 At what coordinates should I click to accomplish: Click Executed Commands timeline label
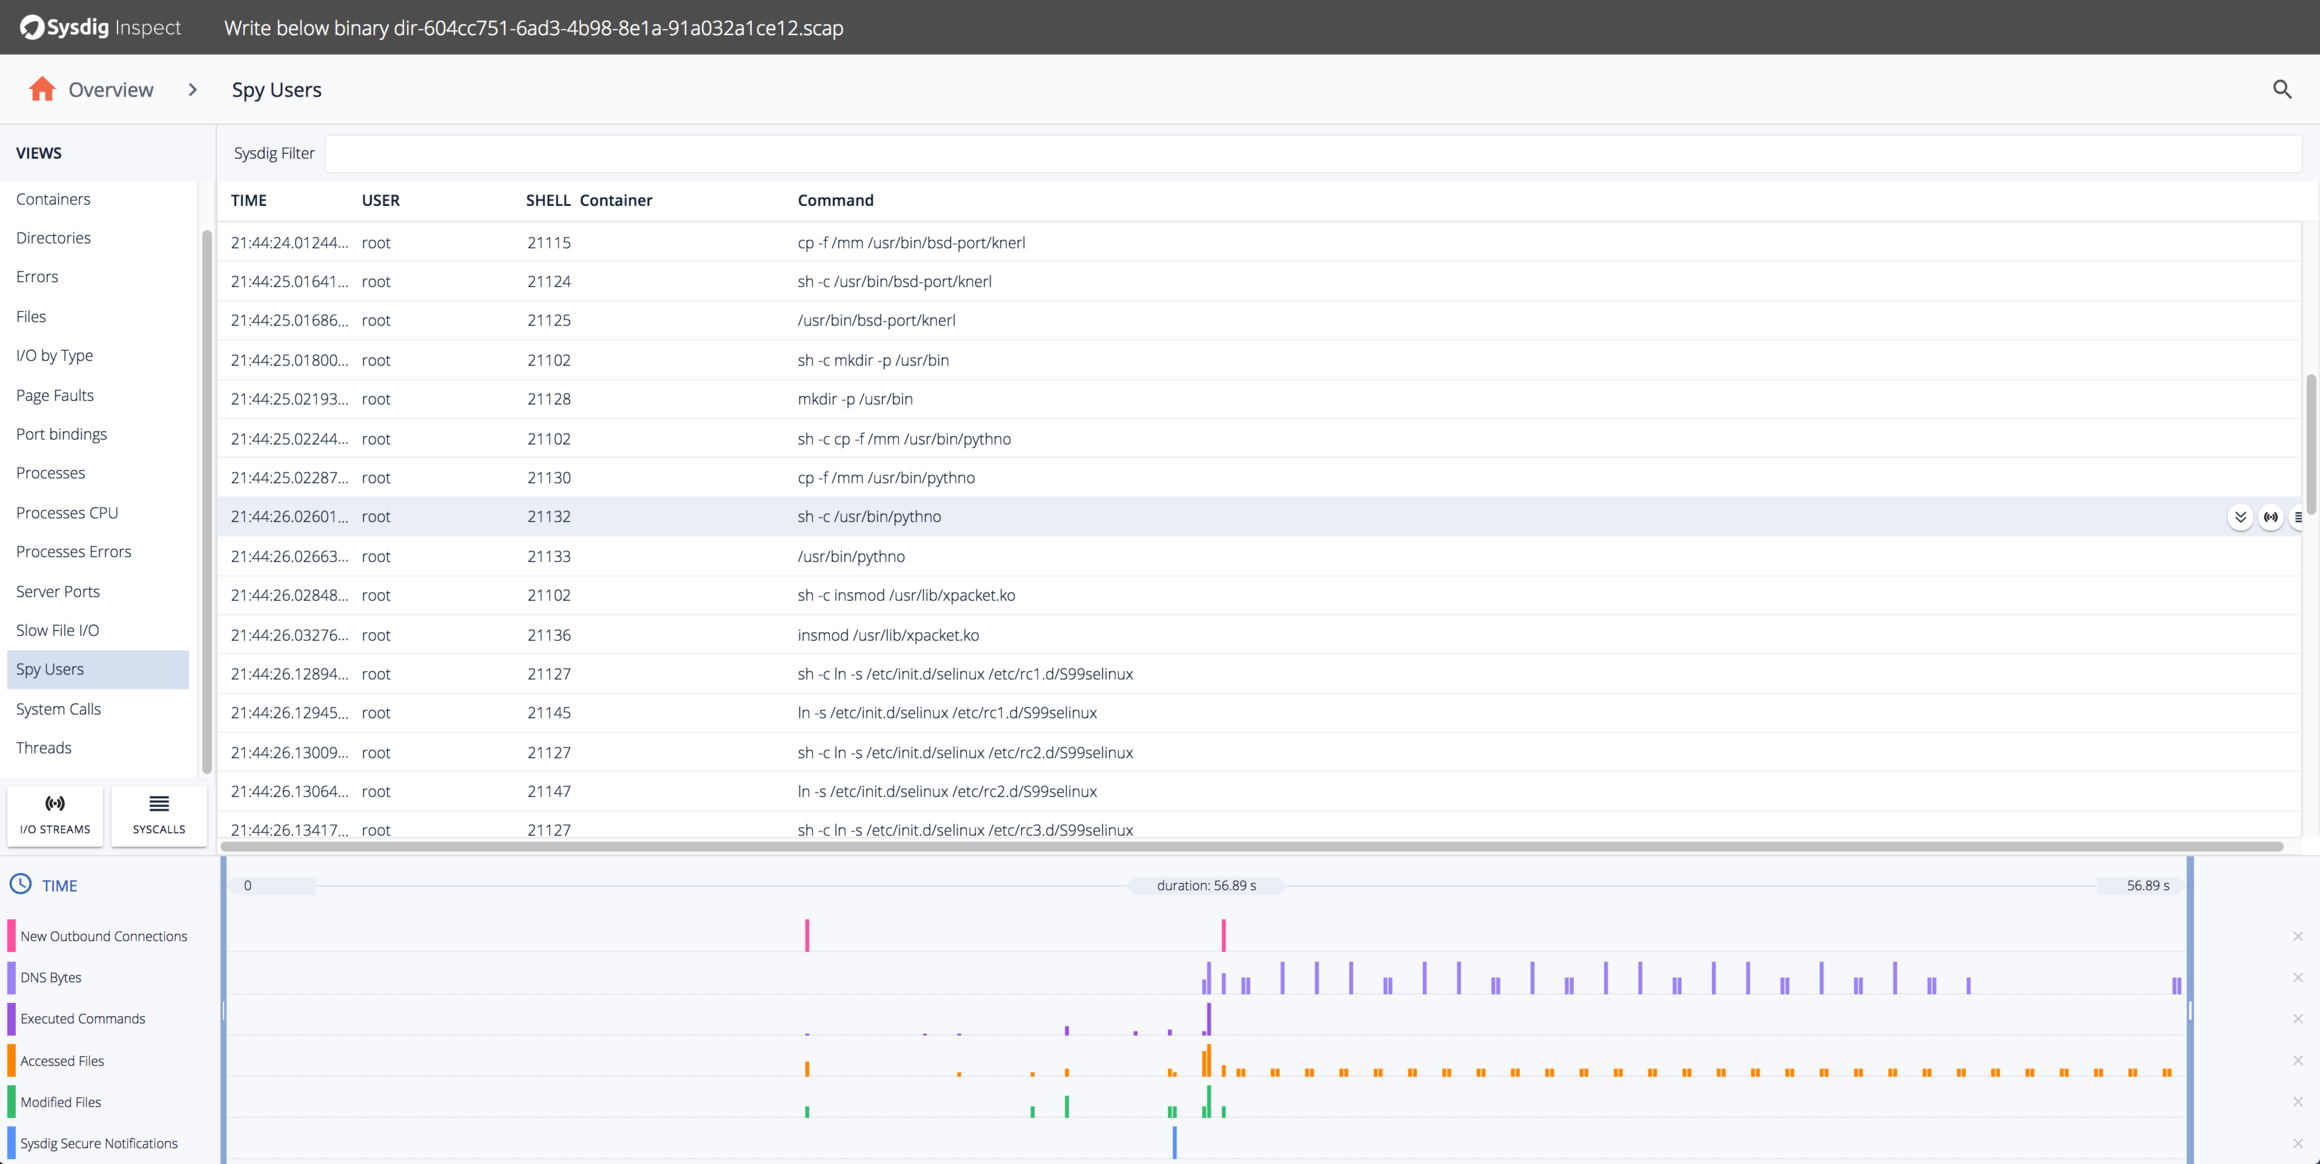click(x=83, y=1018)
